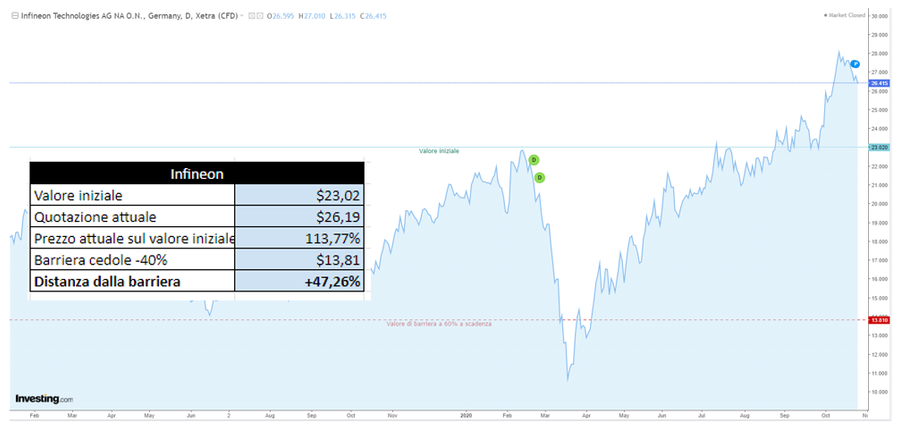Click 'Prezzo attuale sul valore iniziale' label
The width and height of the screenshot is (900, 431).
(x=134, y=239)
